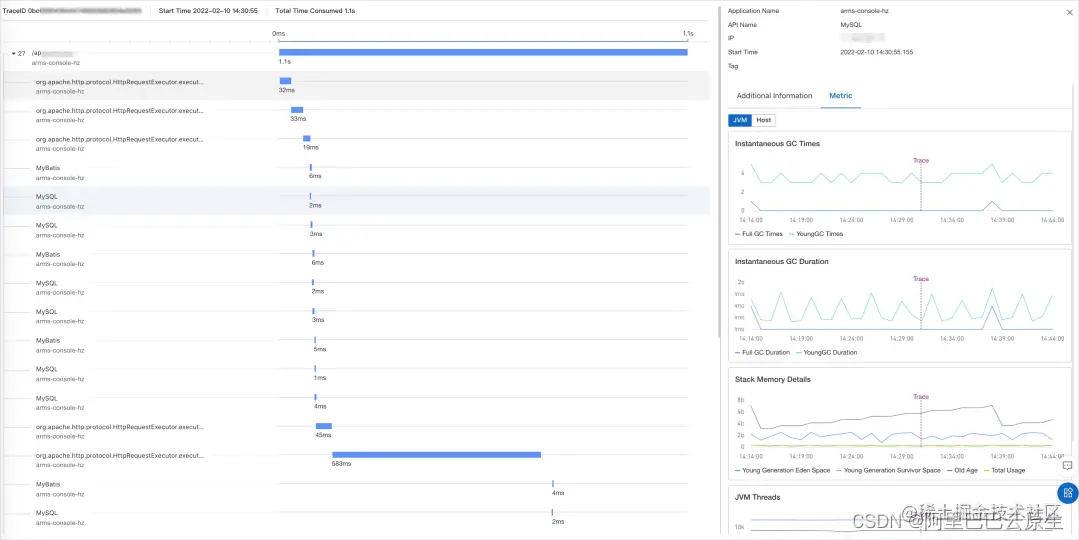Click the TraceID value in header
Screen dimensions: 1079x540
(85, 11)
